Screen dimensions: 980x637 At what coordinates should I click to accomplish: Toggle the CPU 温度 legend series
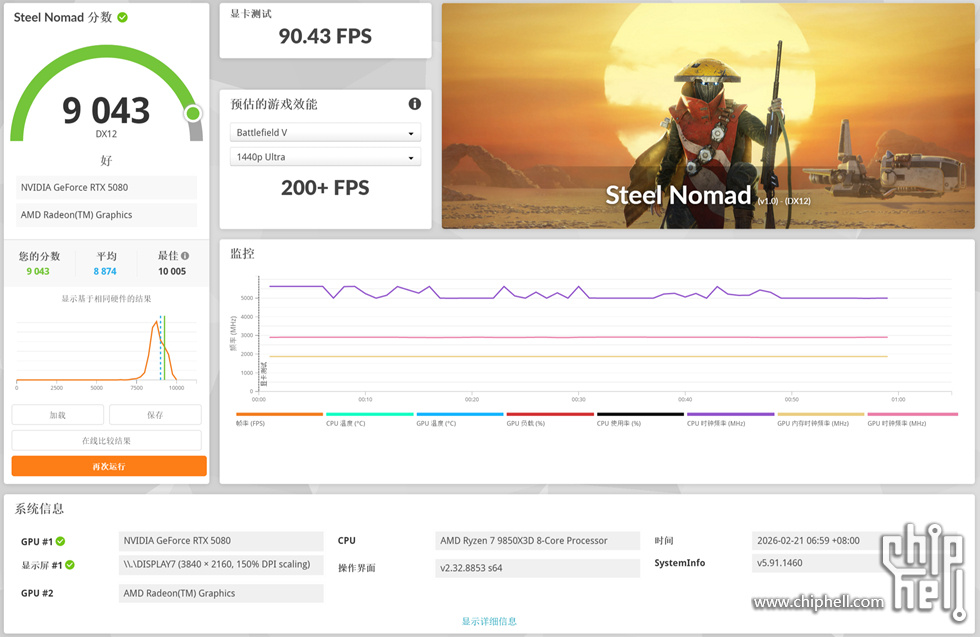click(x=369, y=419)
